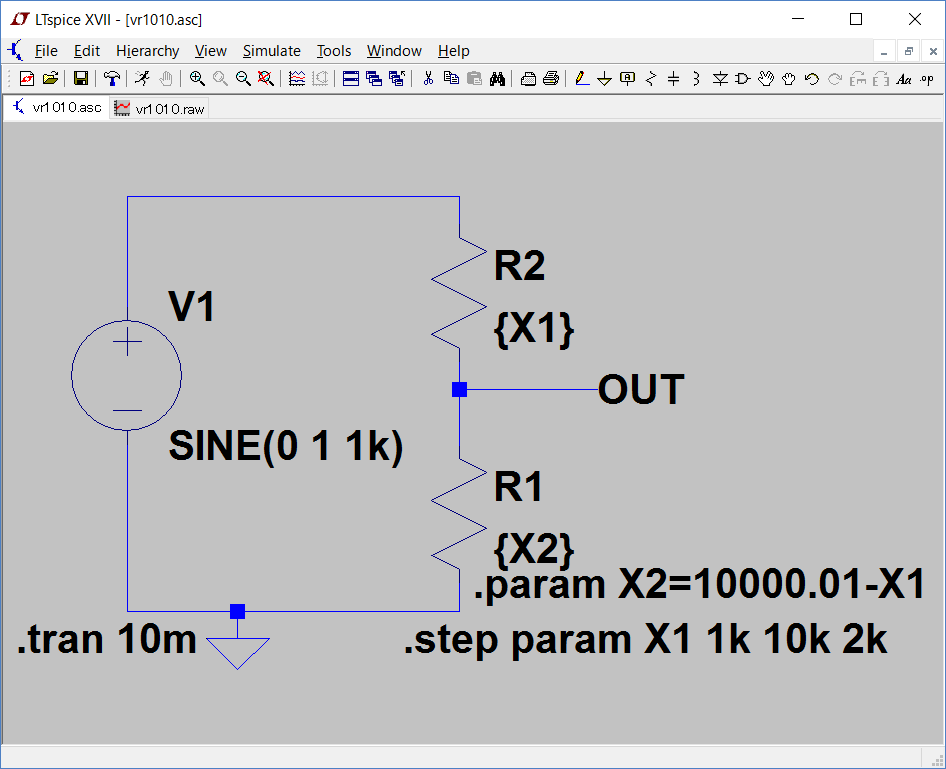Select the Draw Wire pencil tool
This screenshot has width=946, height=769.
pyautogui.click(x=581, y=78)
